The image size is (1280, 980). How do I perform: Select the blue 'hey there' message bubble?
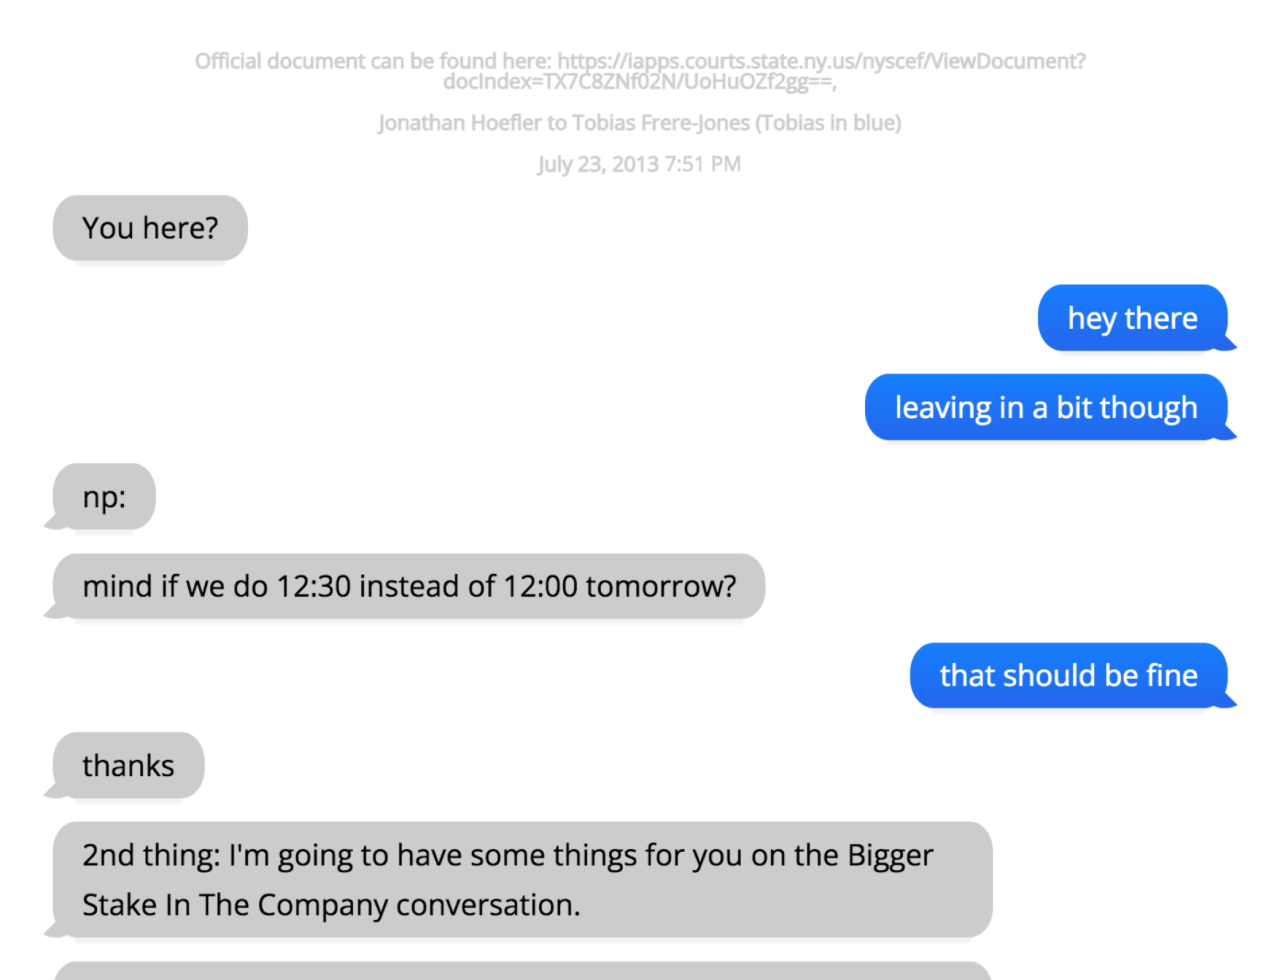(x=1132, y=318)
